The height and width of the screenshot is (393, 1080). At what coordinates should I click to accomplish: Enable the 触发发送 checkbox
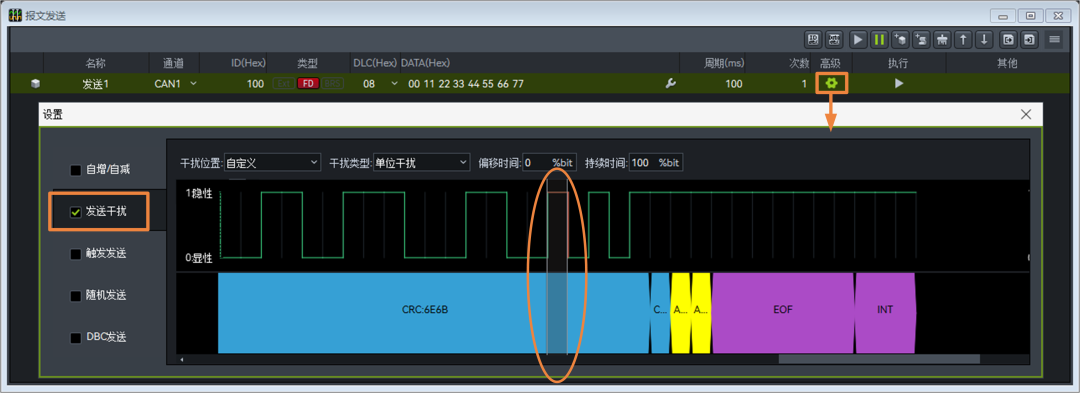76,254
